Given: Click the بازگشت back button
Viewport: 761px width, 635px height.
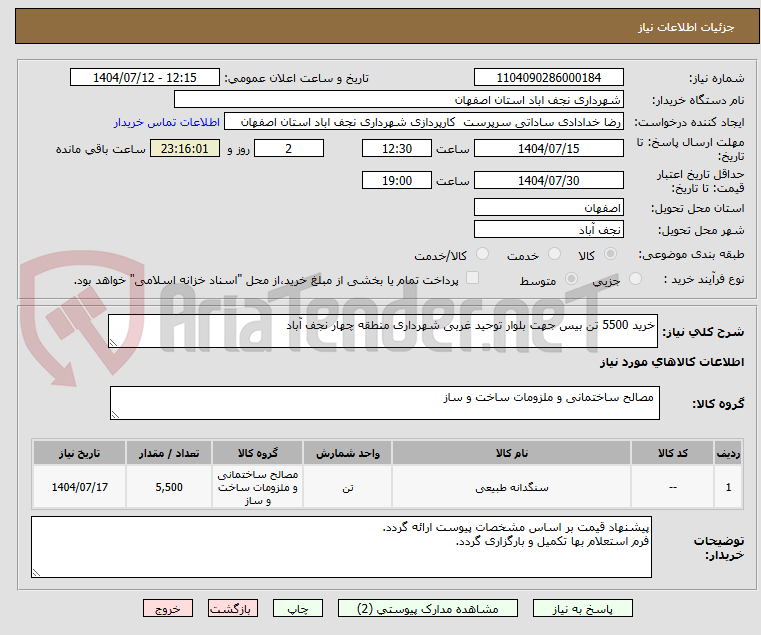Looking at the screenshot, I should coord(233,608).
